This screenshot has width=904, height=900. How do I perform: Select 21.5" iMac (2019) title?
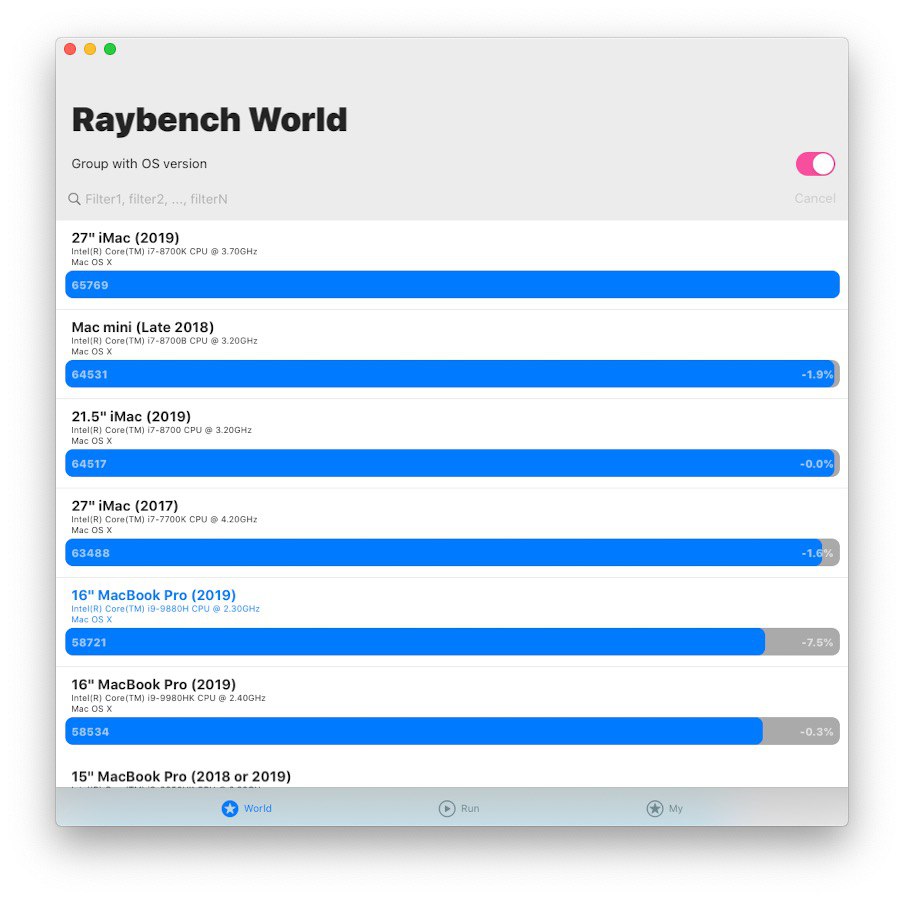click(131, 416)
